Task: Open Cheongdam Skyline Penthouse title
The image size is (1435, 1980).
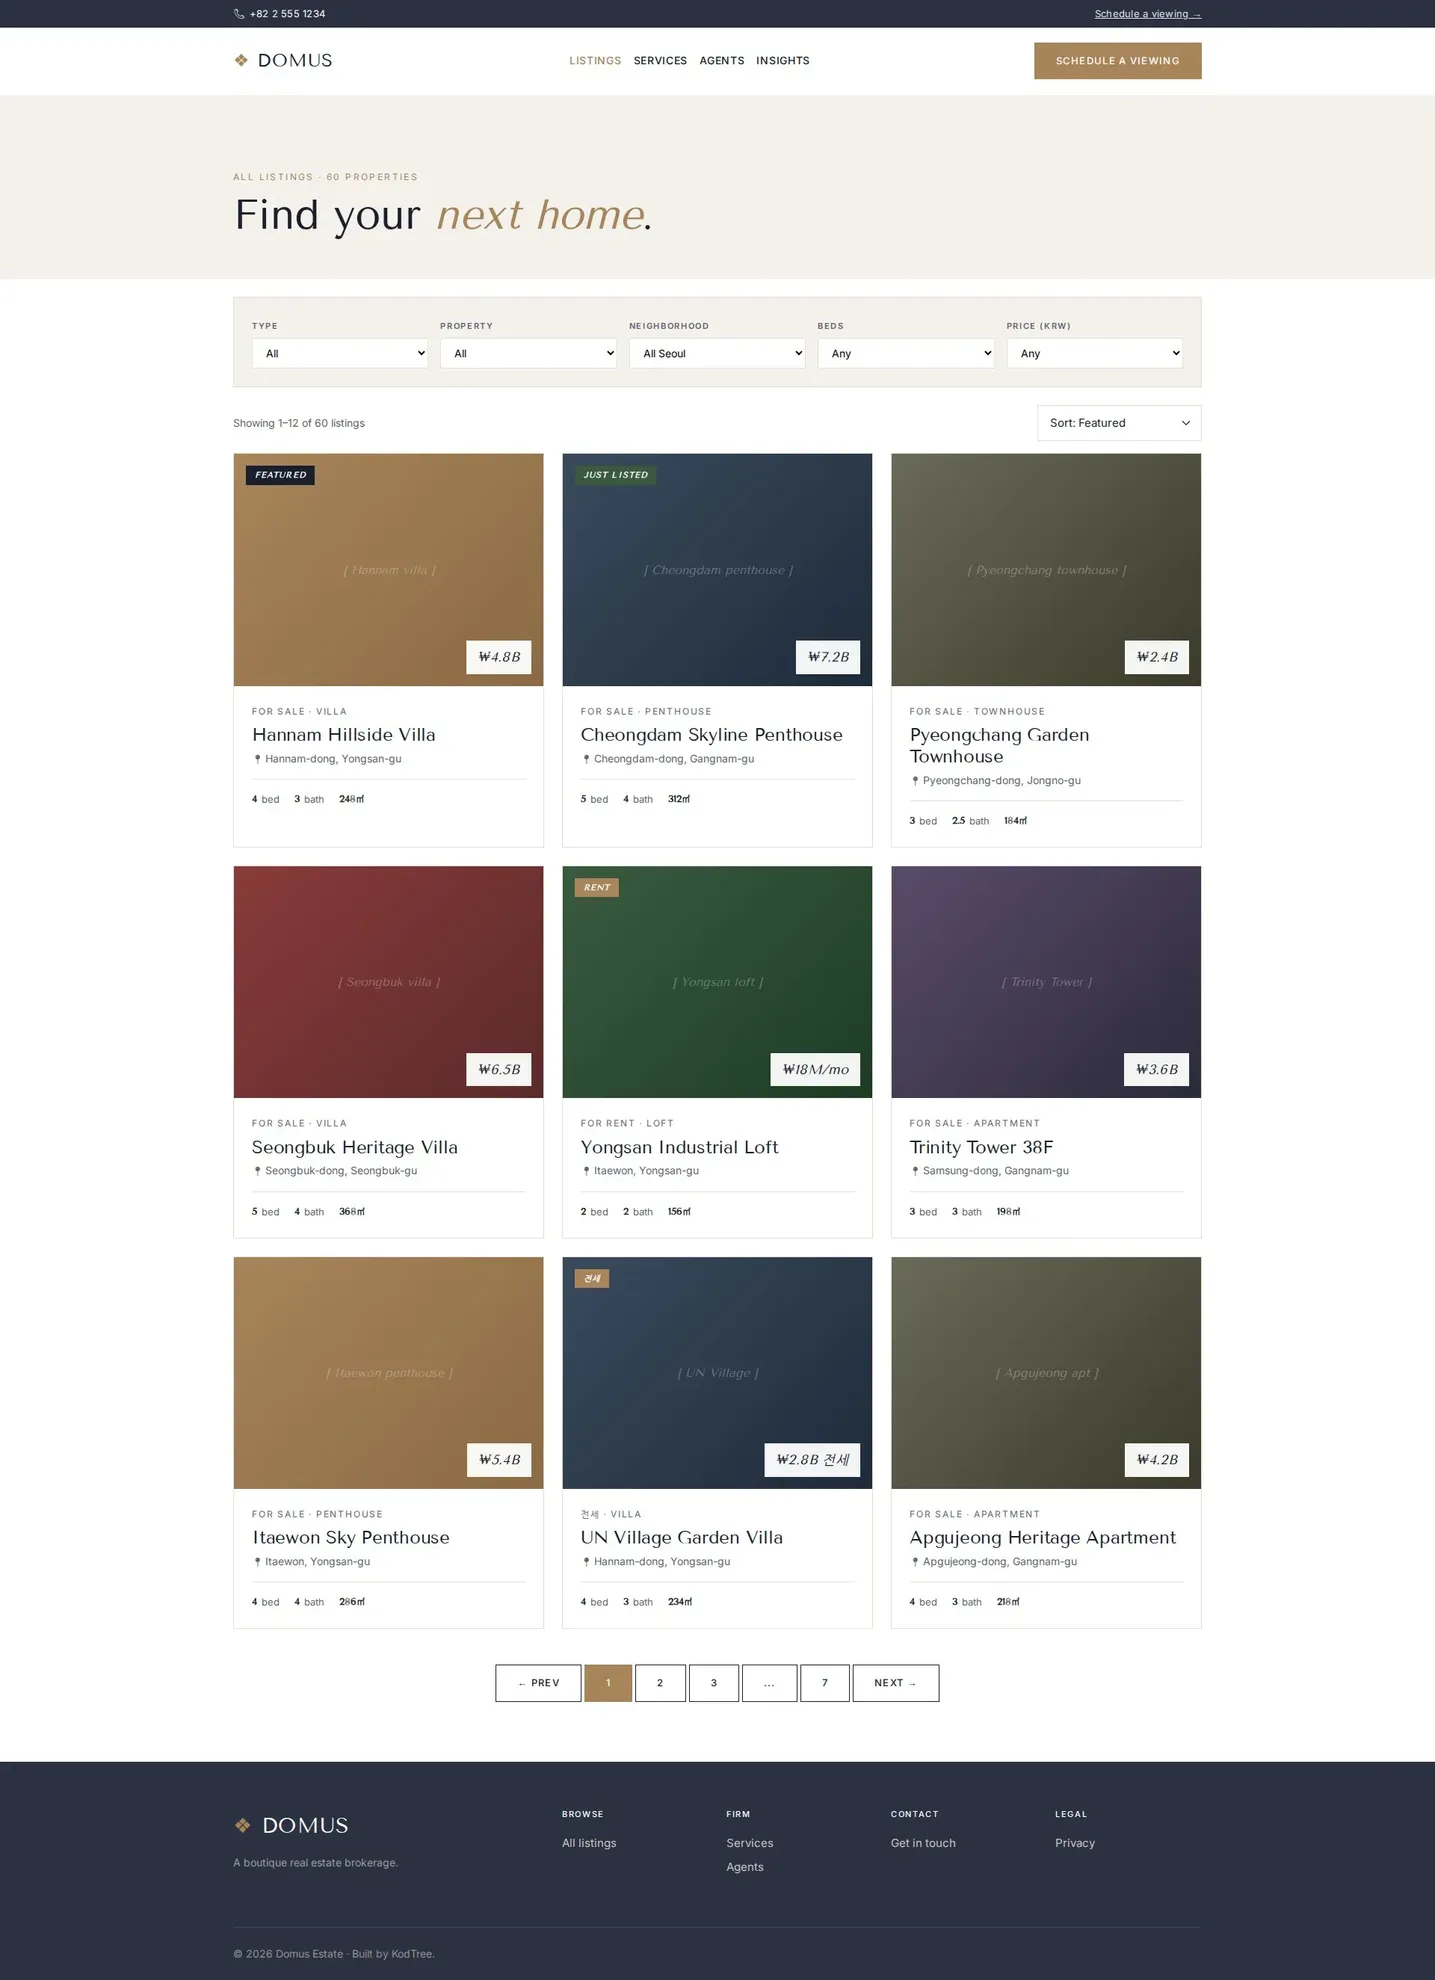Action: coord(712,735)
